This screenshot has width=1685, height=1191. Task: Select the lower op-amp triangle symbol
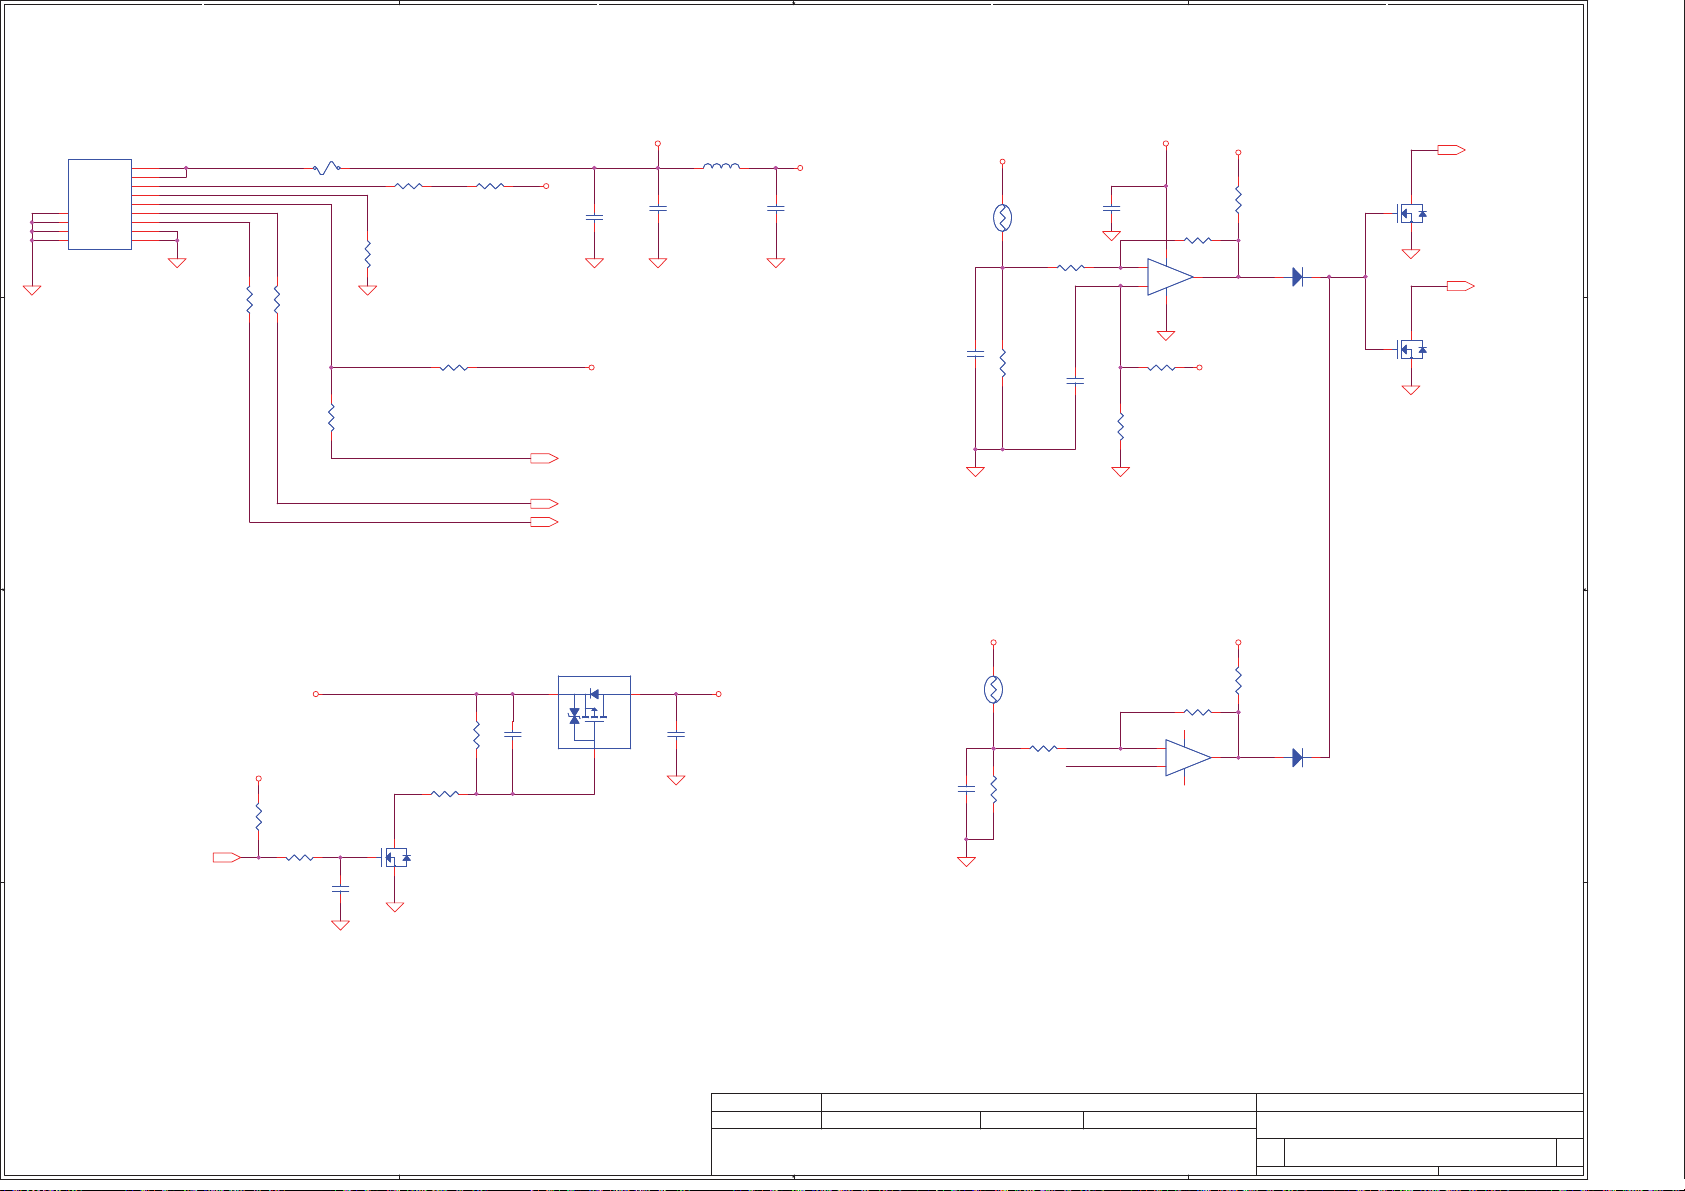pyautogui.click(x=1187, y=758)
